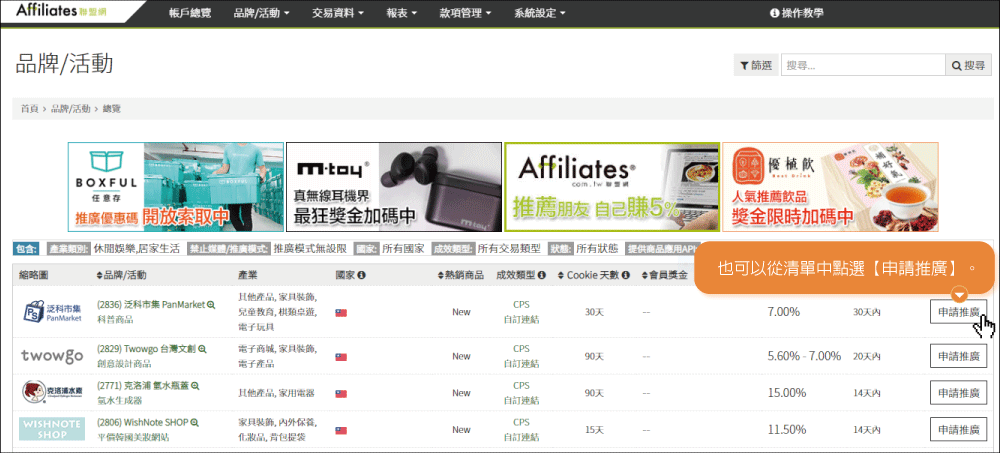The width and height of the screenshot is (1000, 453).
Task: Click the Affiliates 聯盟網 logo
Action: (x=62, y=11)
